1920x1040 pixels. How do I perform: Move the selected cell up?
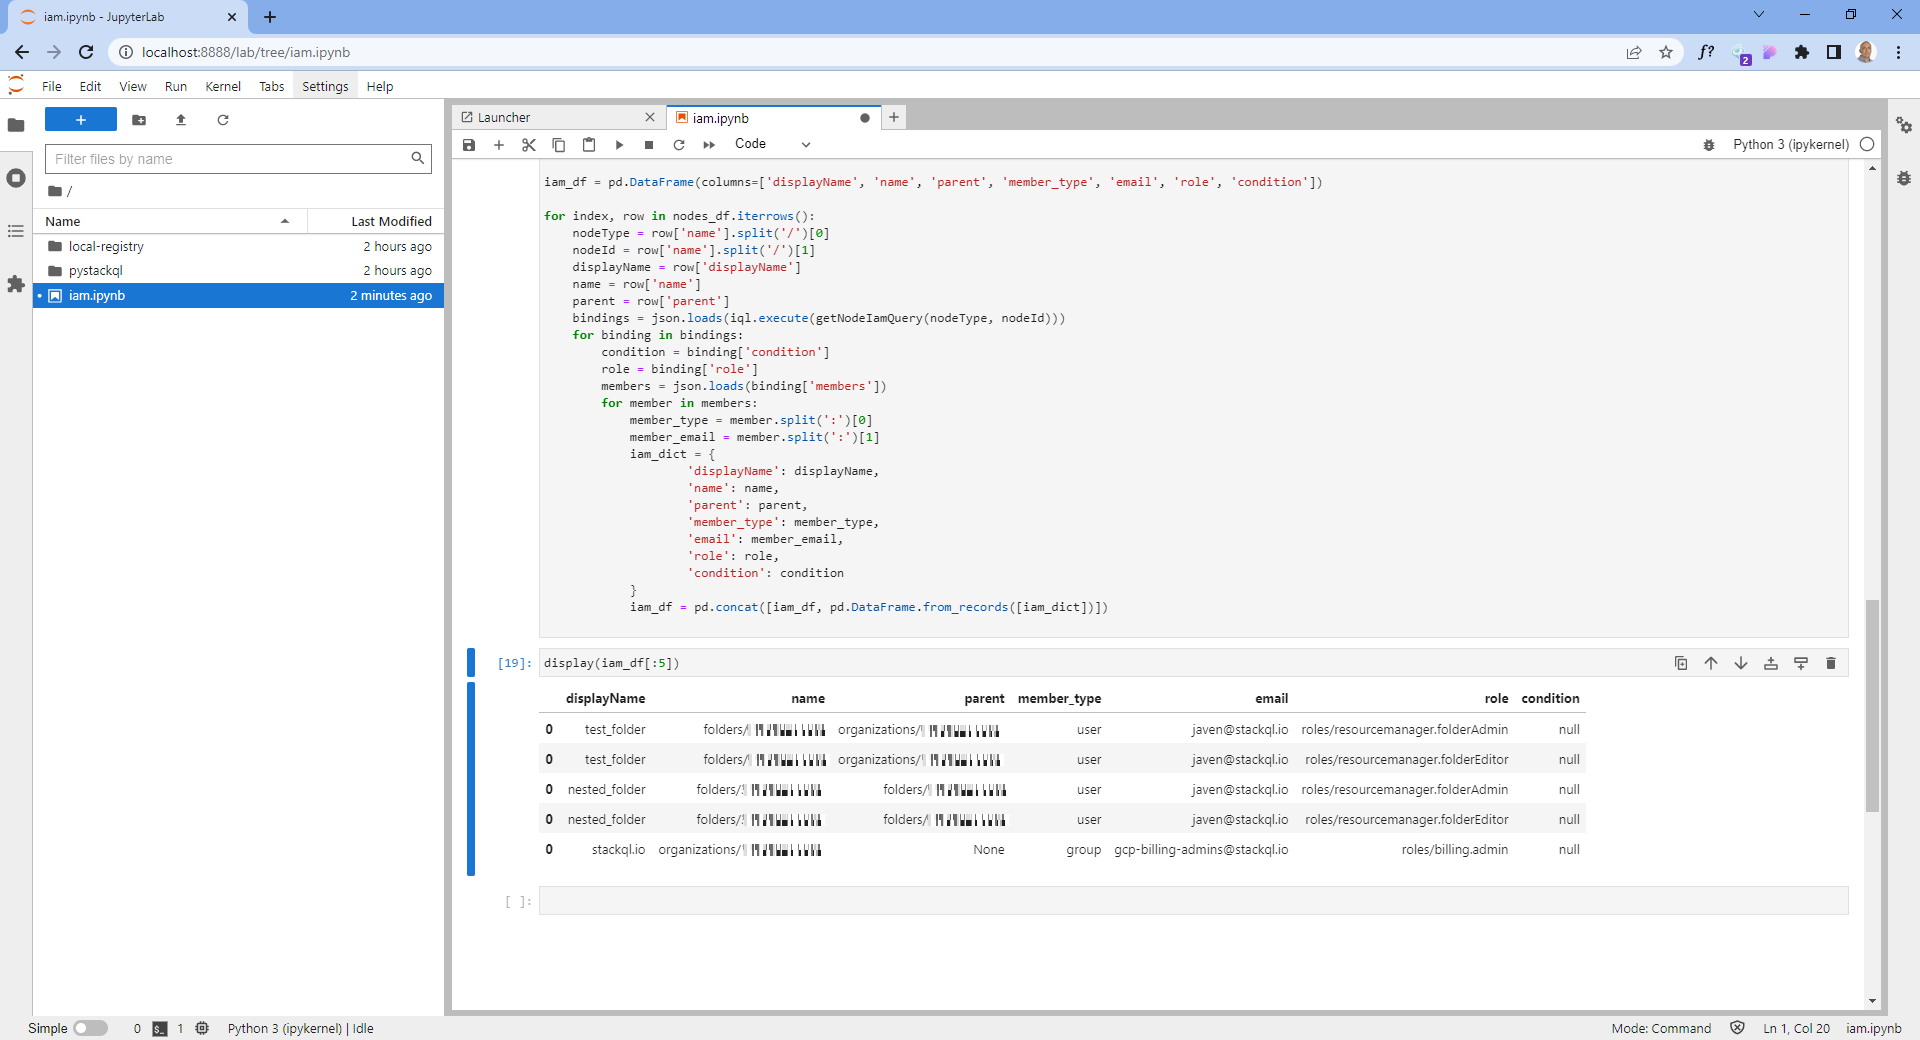coord(1711,663)
